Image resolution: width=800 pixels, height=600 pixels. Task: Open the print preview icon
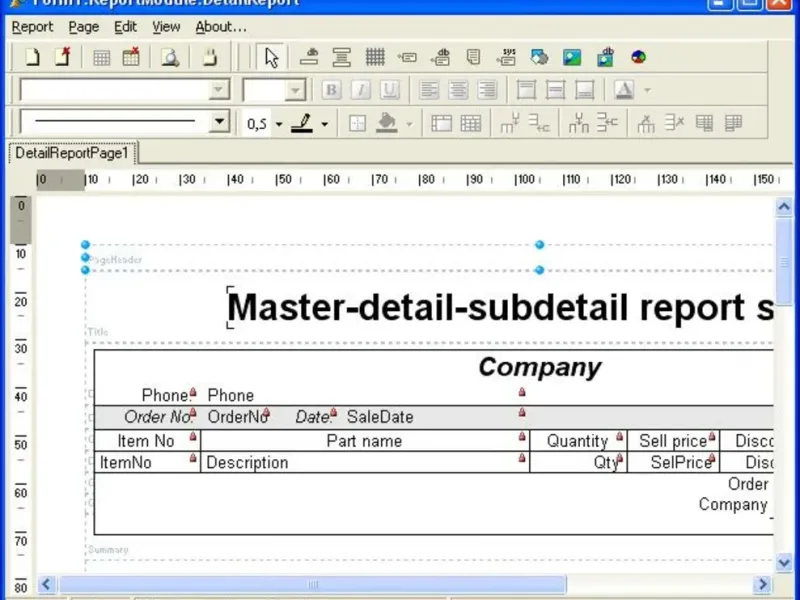(x=170, y=57)
